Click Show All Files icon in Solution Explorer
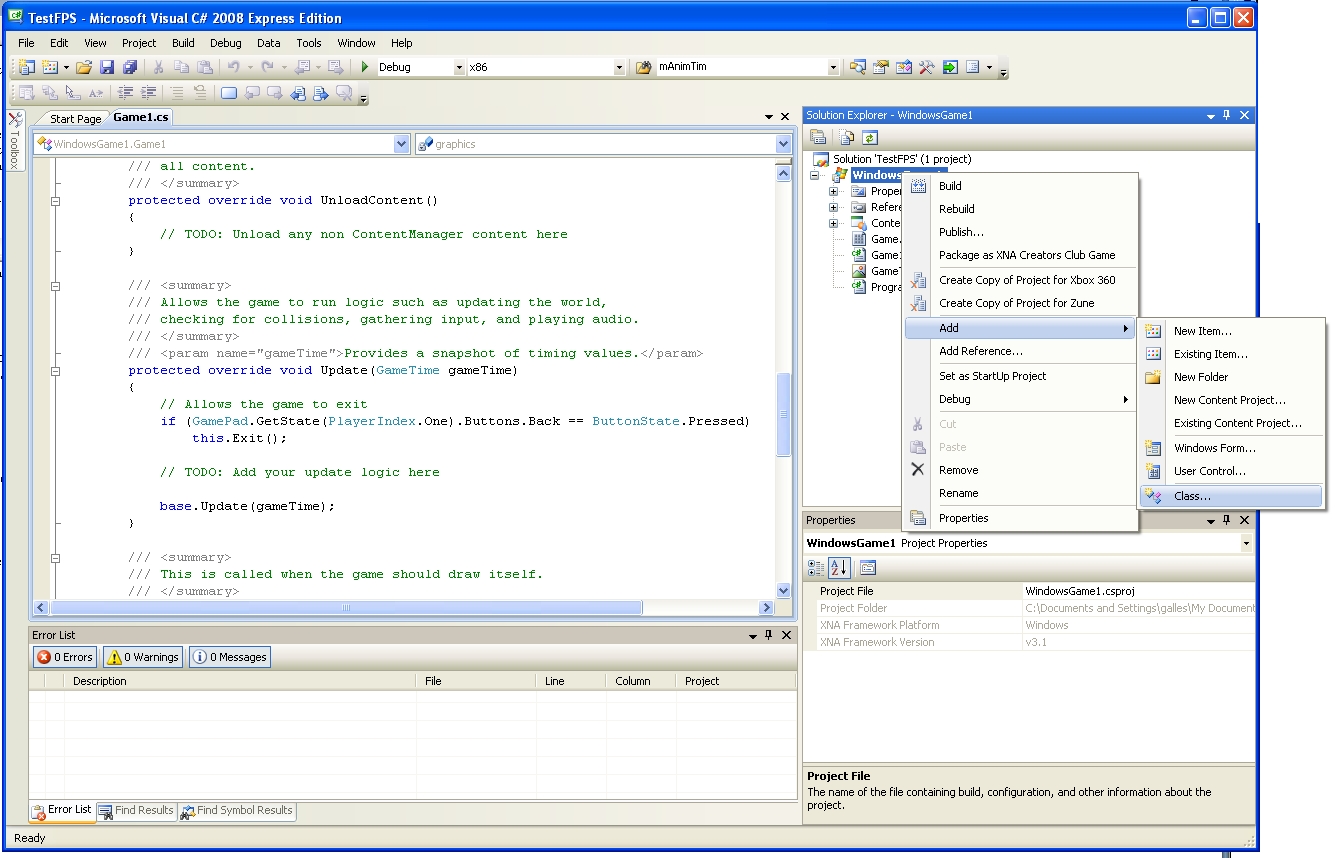The image size is (1338, 858). (847, 138)
